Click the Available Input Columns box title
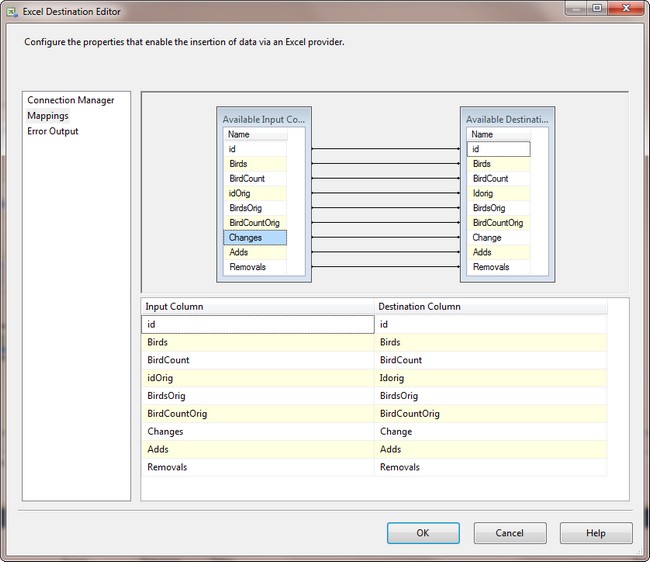This screenshot has height=562, width=650. pyautogui.click(x=264, y=119)
